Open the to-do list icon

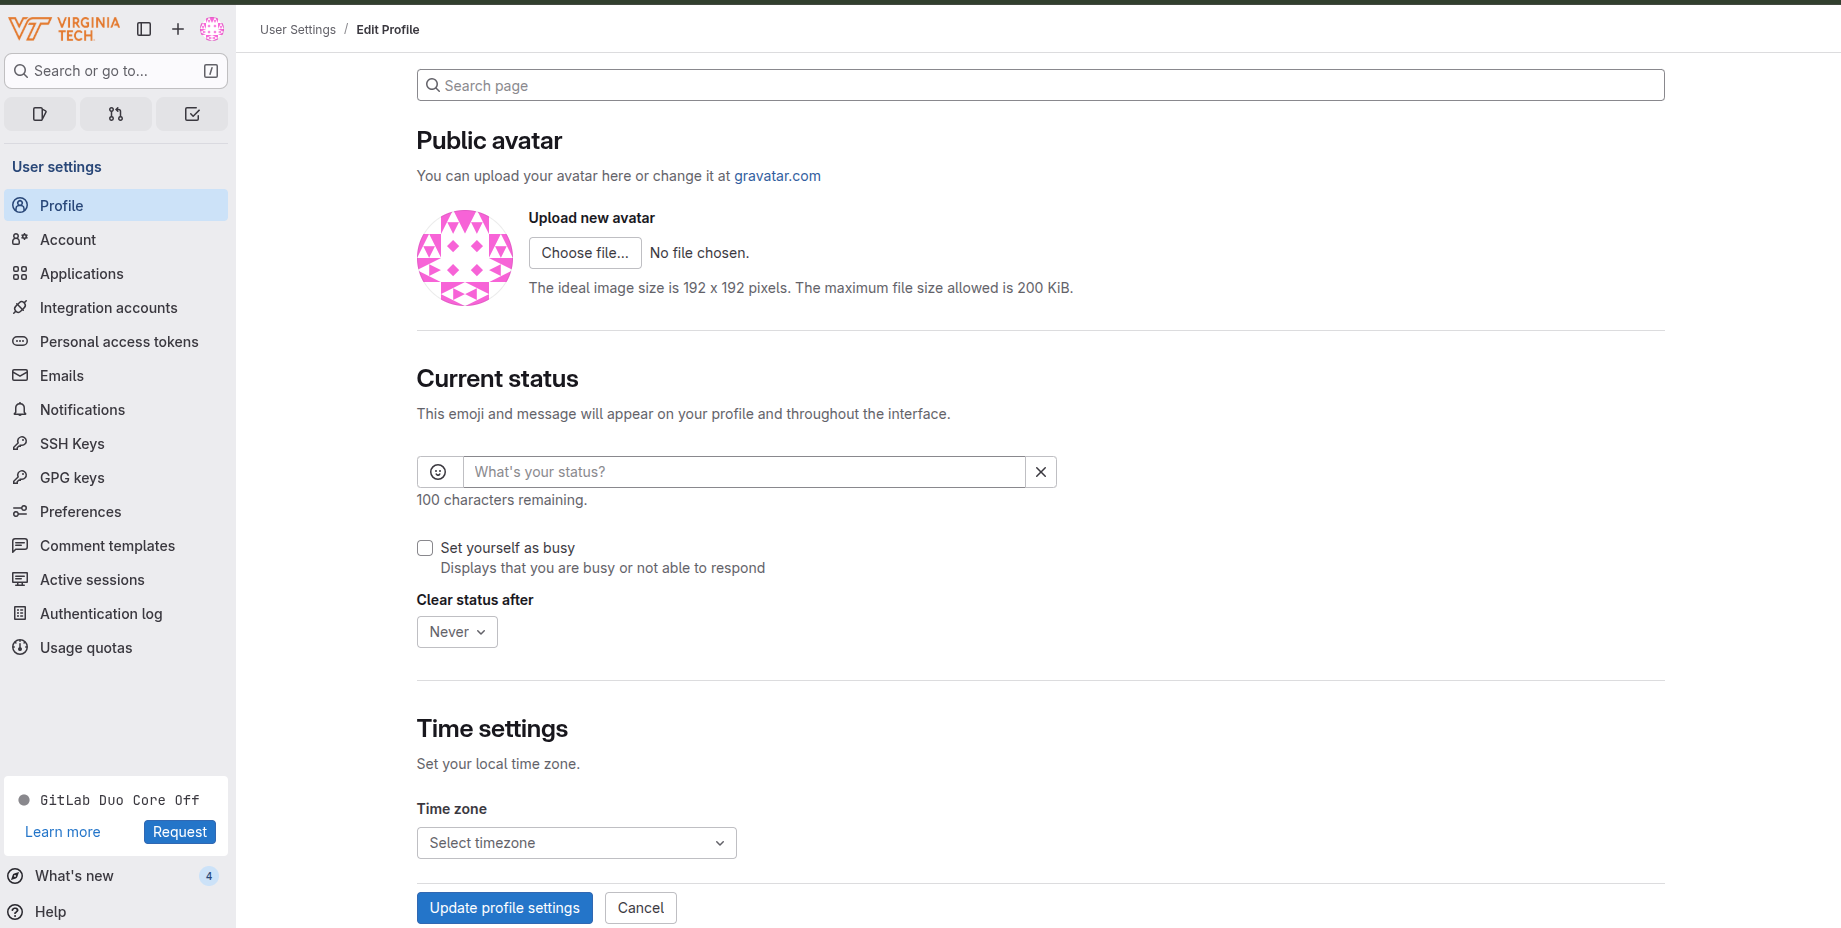192,114
